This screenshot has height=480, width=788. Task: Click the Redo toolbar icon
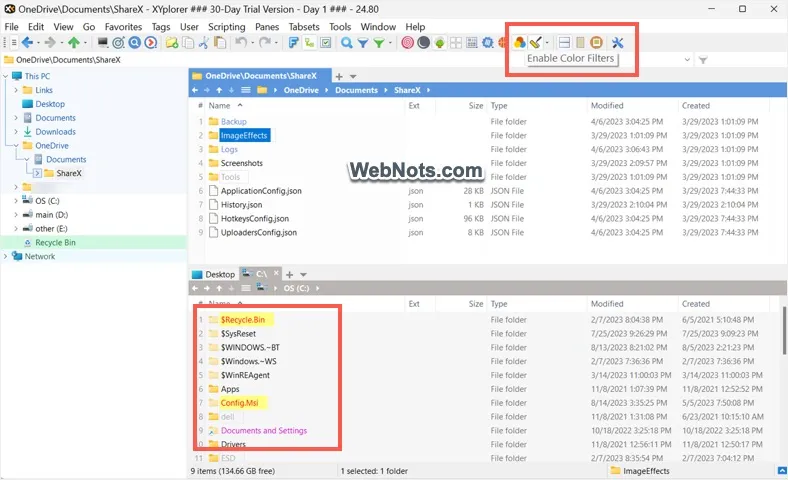click(x=265, y=43)
